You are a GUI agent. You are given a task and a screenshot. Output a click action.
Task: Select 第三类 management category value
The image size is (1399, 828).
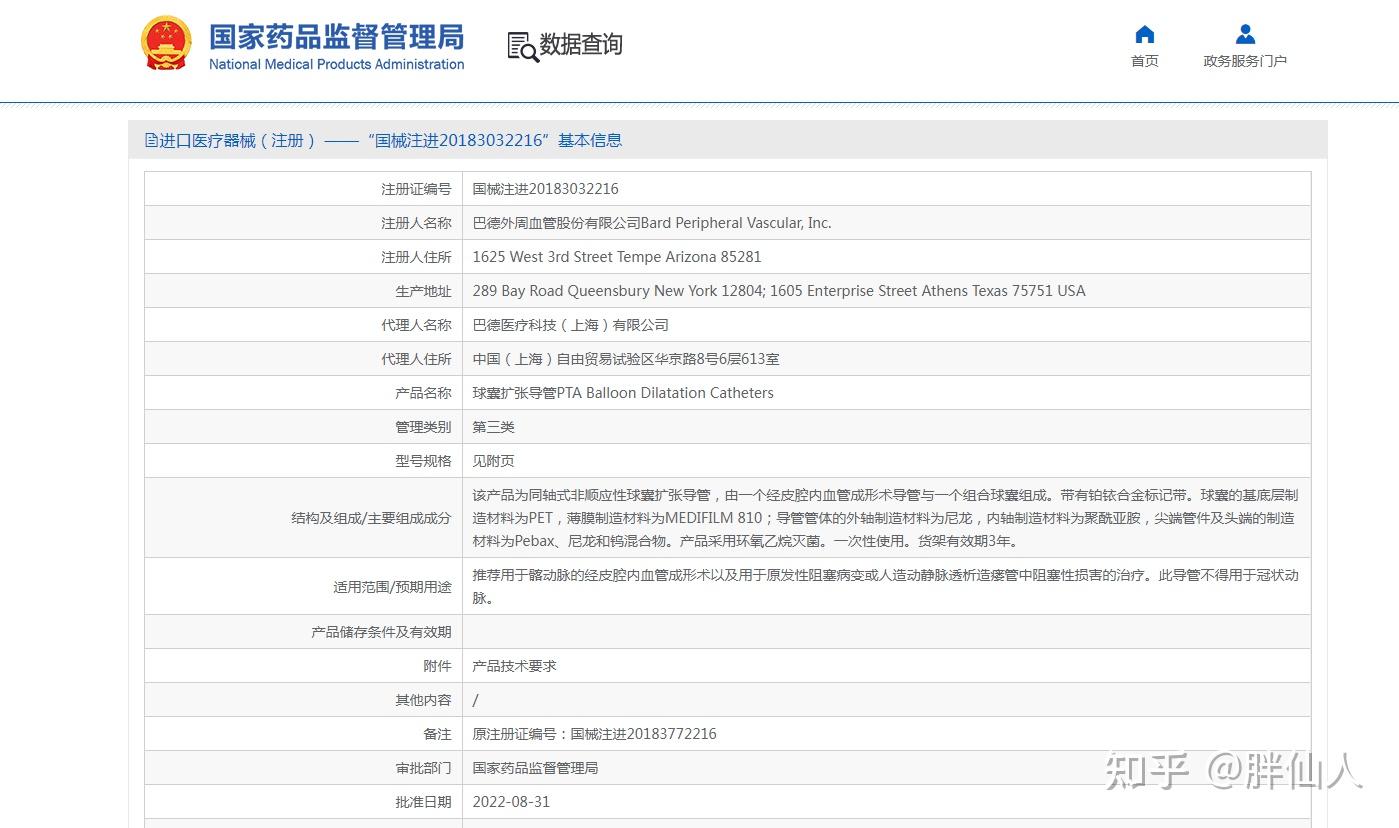[494, 427]
